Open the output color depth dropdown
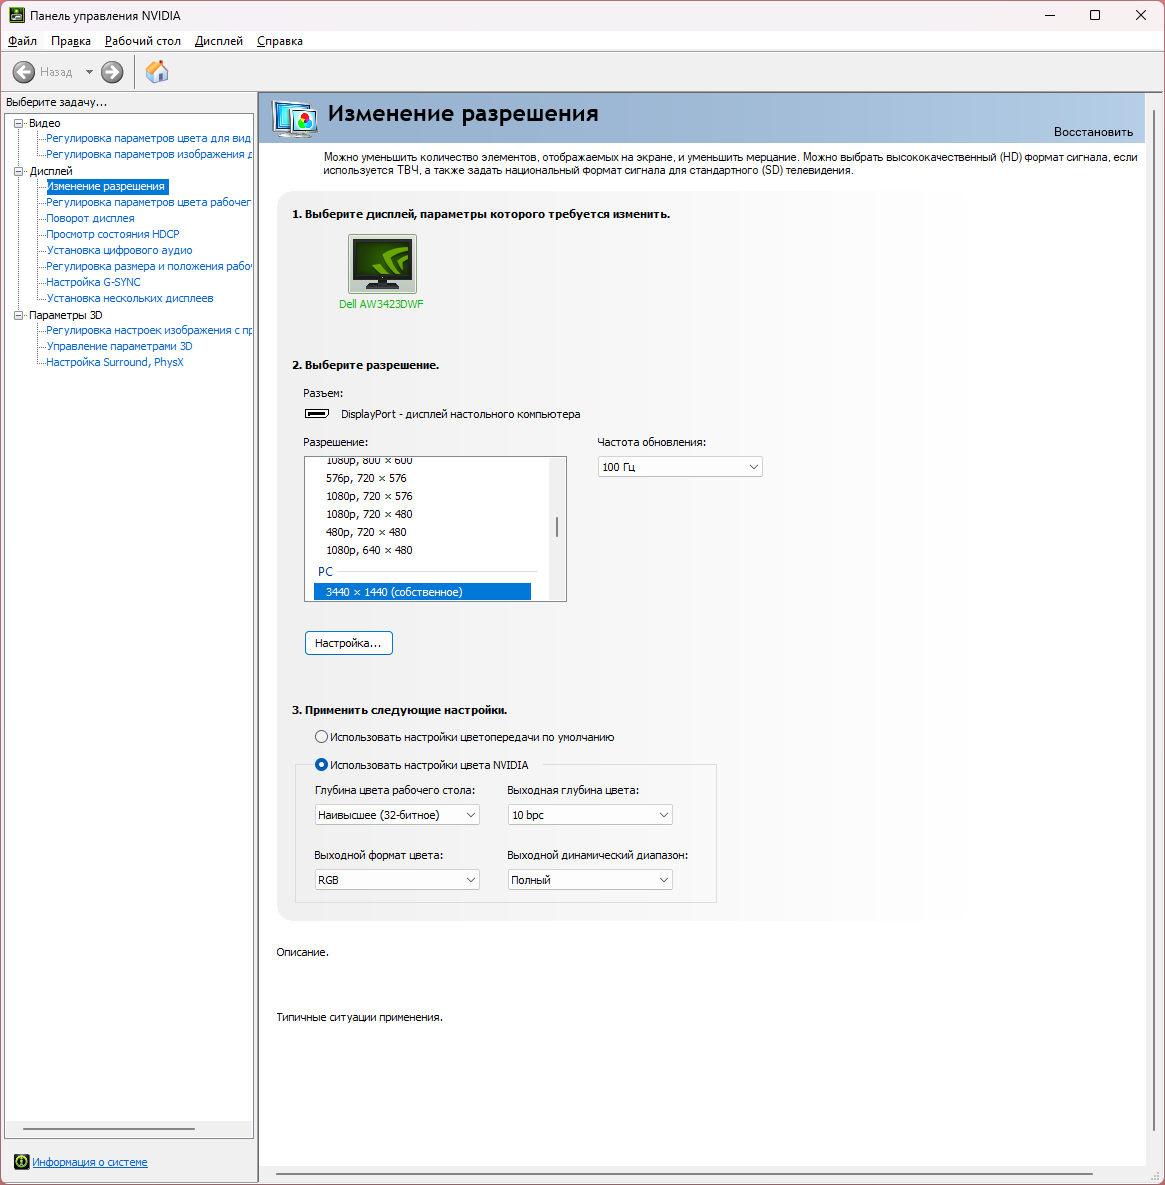This screenshot has width=1165, height=1185. [589, 815]
